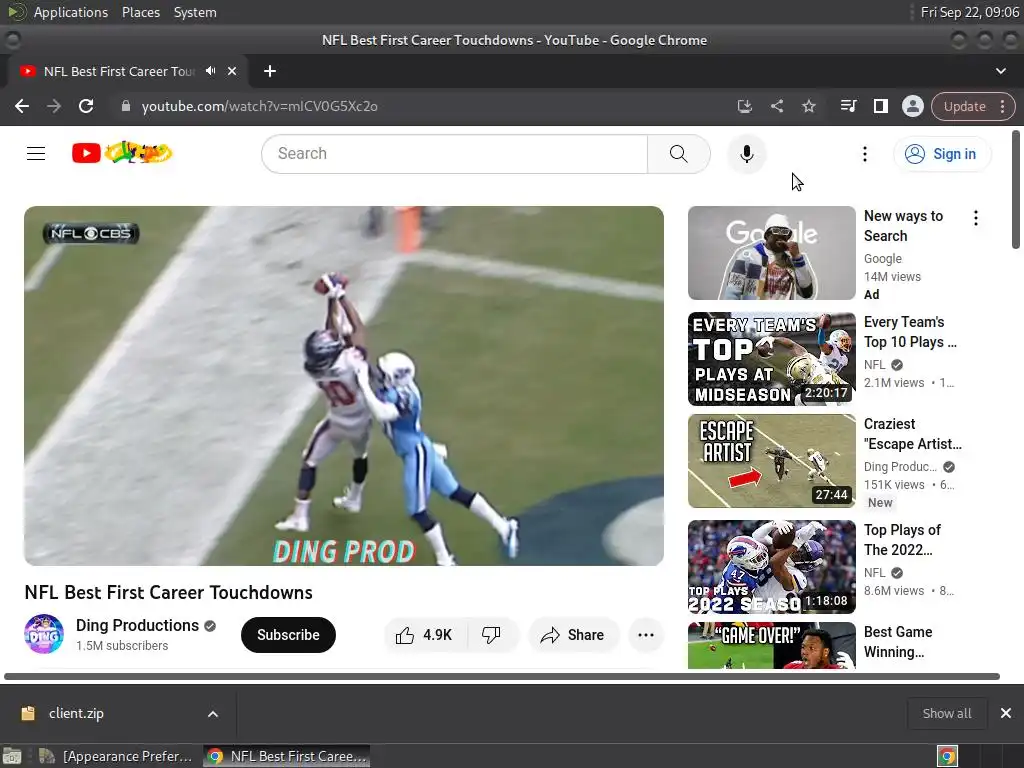Open the Ding Productions channel name link
Screen dimensions: 1024x768
click(x=137, y=626)
